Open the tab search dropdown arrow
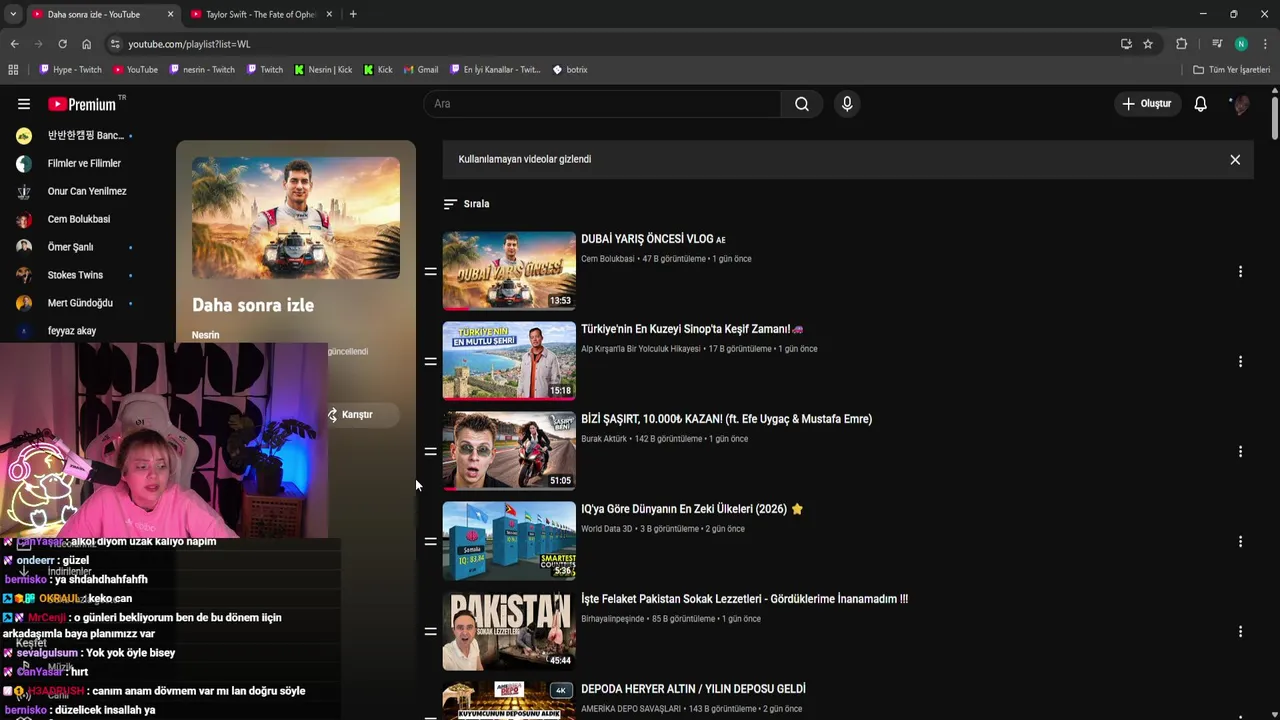This screenshot has height=720, width=1280. pyautogui.click(x=12, y=14)
